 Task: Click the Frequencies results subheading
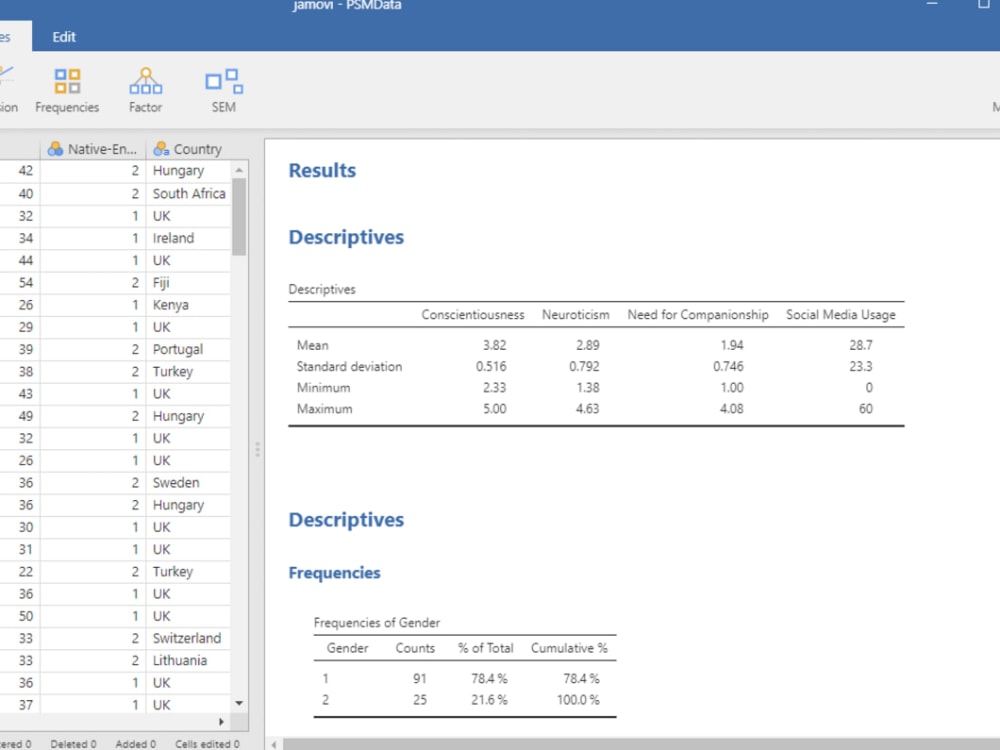pyautogui.click(x=334, y=573)
